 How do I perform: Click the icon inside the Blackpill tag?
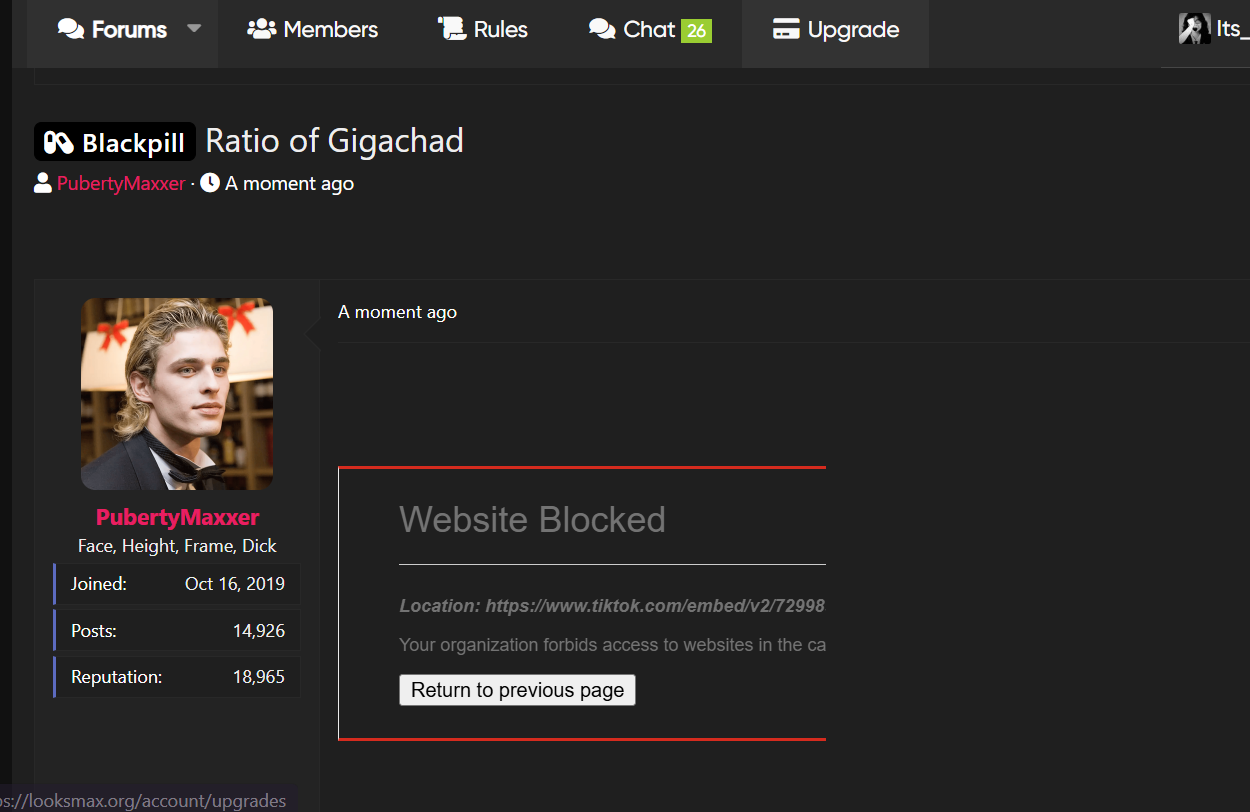pos(59,143)
